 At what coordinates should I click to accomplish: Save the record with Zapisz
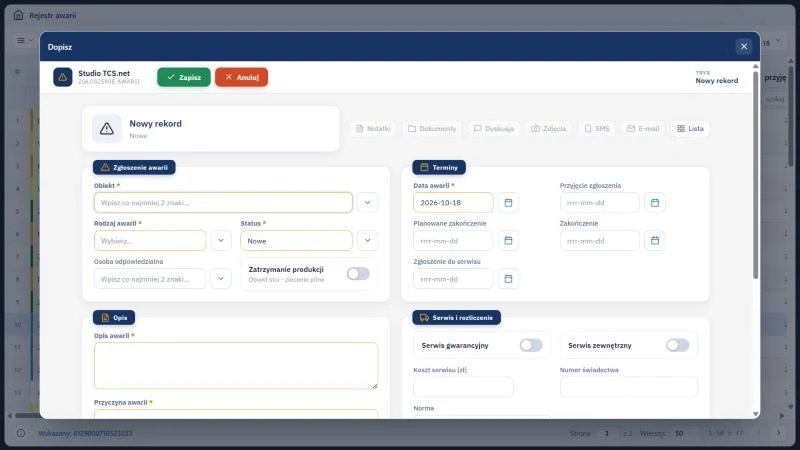click(x=184, y=77)
